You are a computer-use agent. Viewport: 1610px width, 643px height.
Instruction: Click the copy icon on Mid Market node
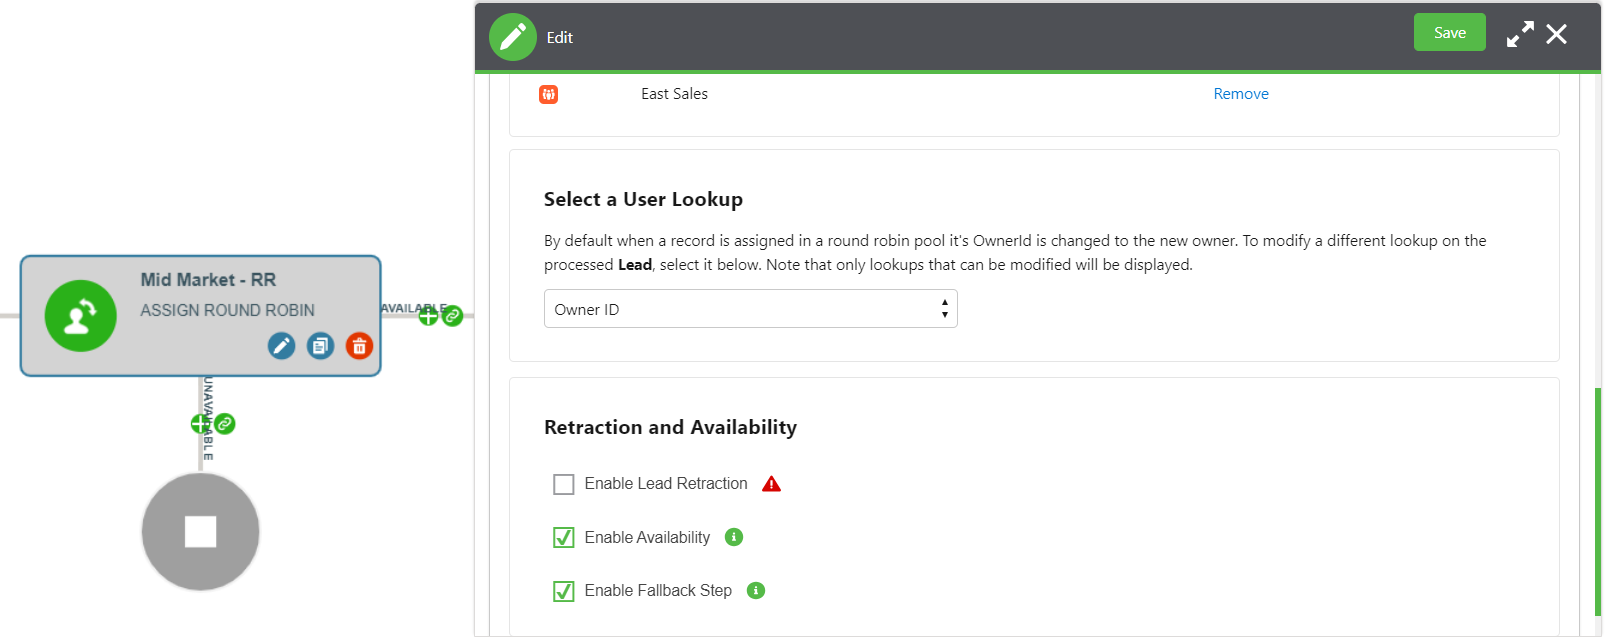(x=320, y=346)
